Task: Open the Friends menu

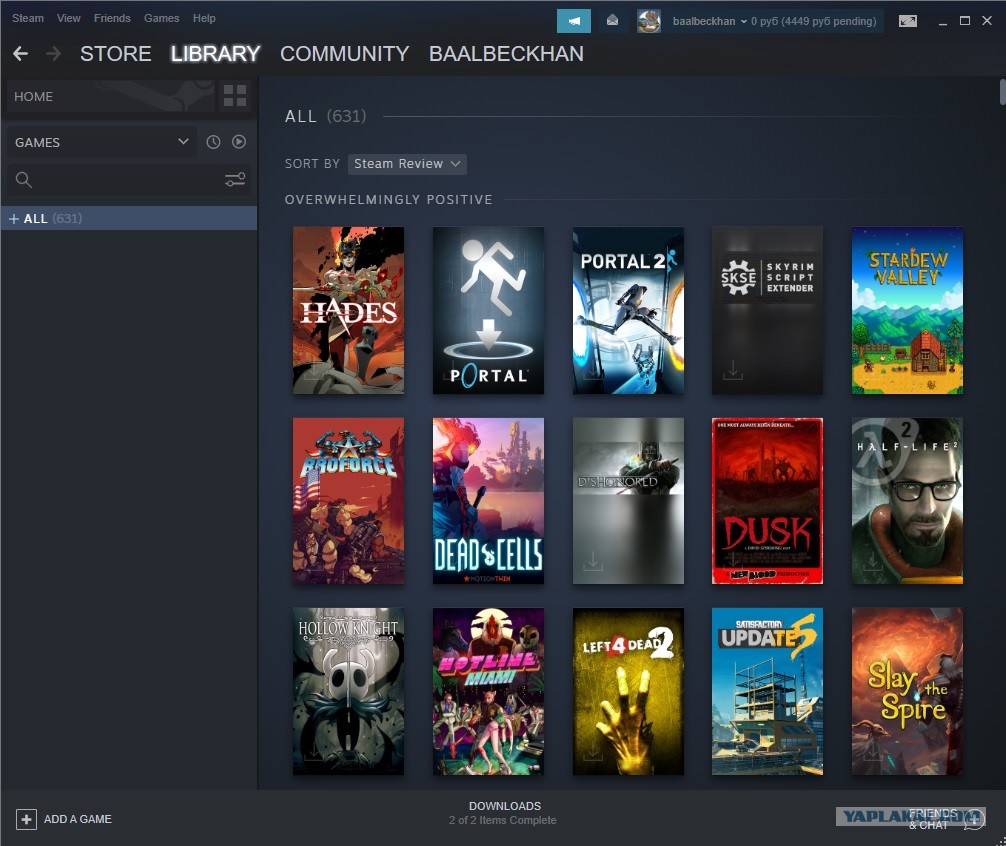Action: pyautogui.click(x=112, y=19)
